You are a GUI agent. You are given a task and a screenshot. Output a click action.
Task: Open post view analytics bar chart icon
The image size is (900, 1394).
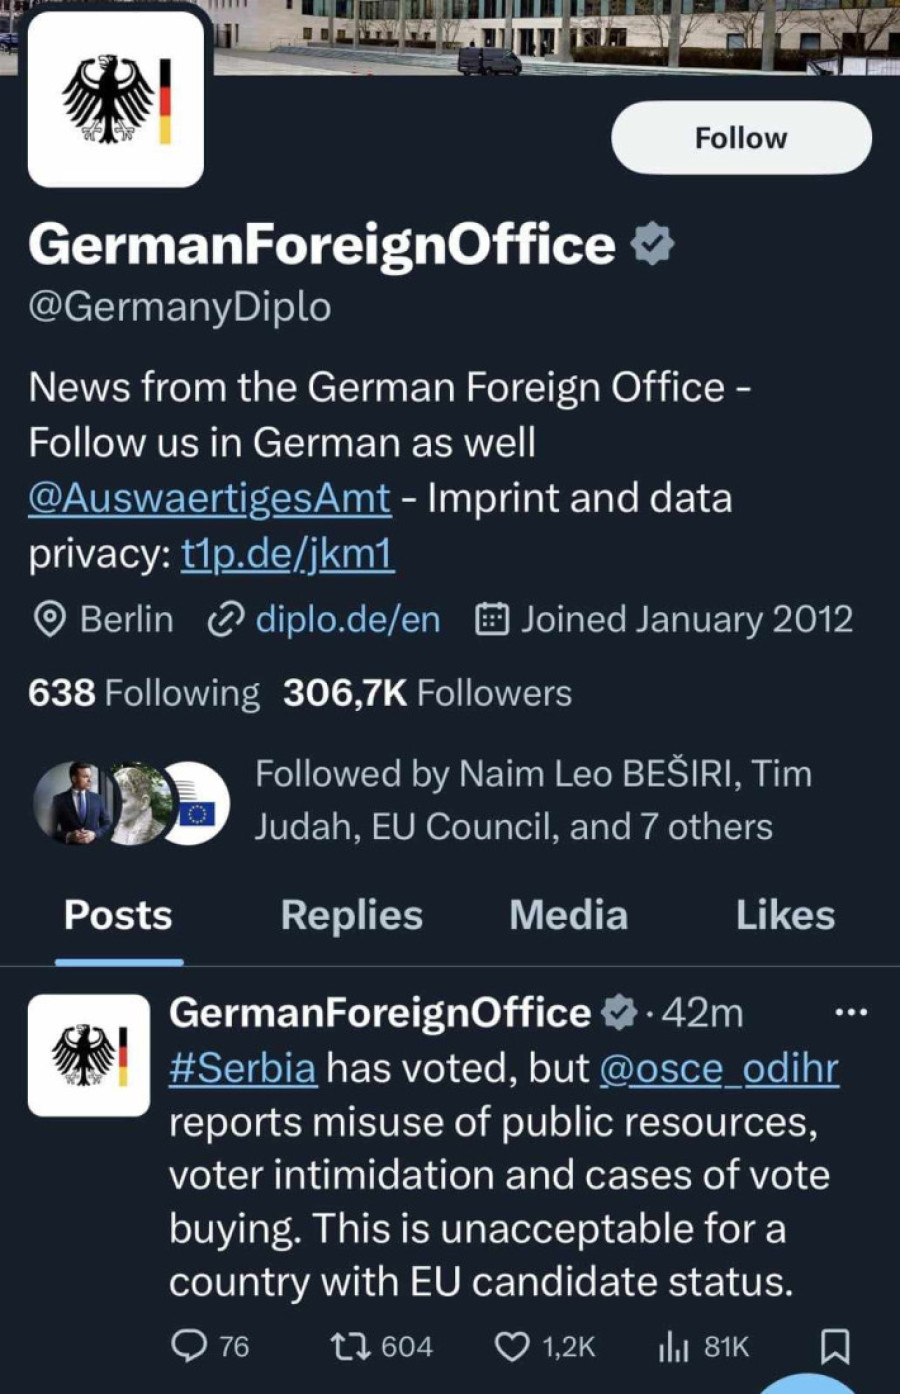[673, 1346]
